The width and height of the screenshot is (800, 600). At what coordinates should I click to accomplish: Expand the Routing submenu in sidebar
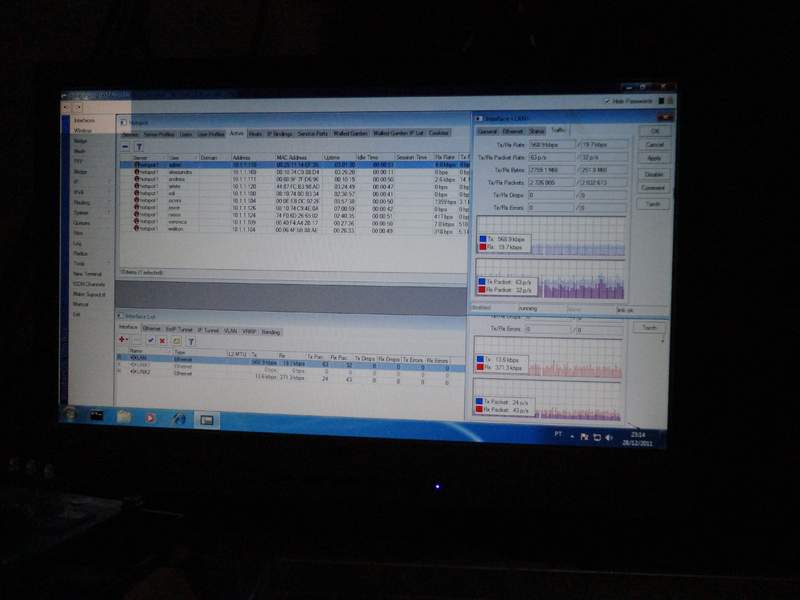pyautogui.click(x=92, y=203)
